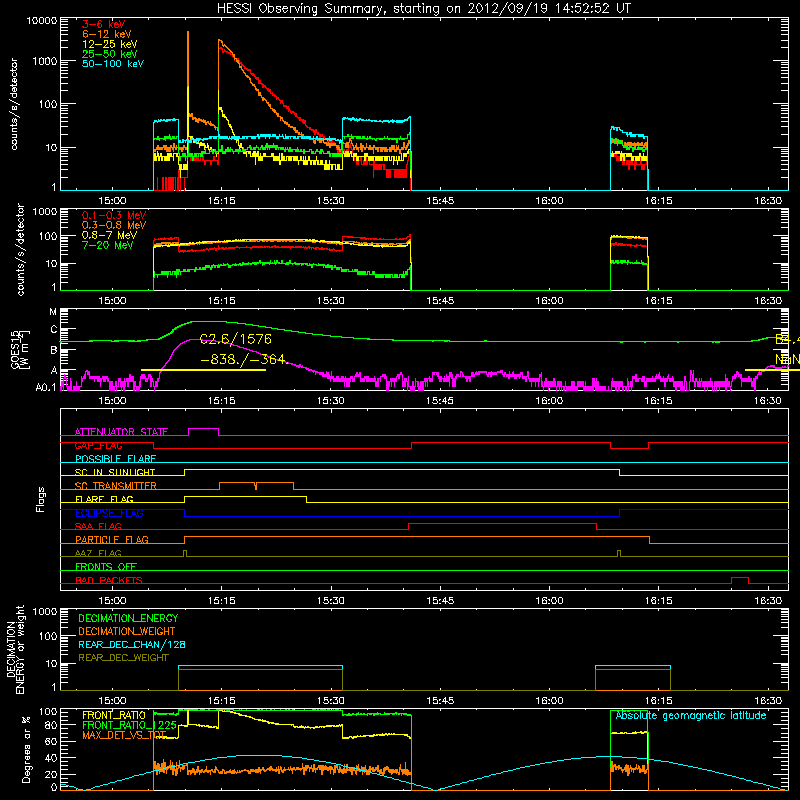Click the C2.6/1576 flare annotation
The width and height of the screenshot is (800, 800).
coord(235,339)
